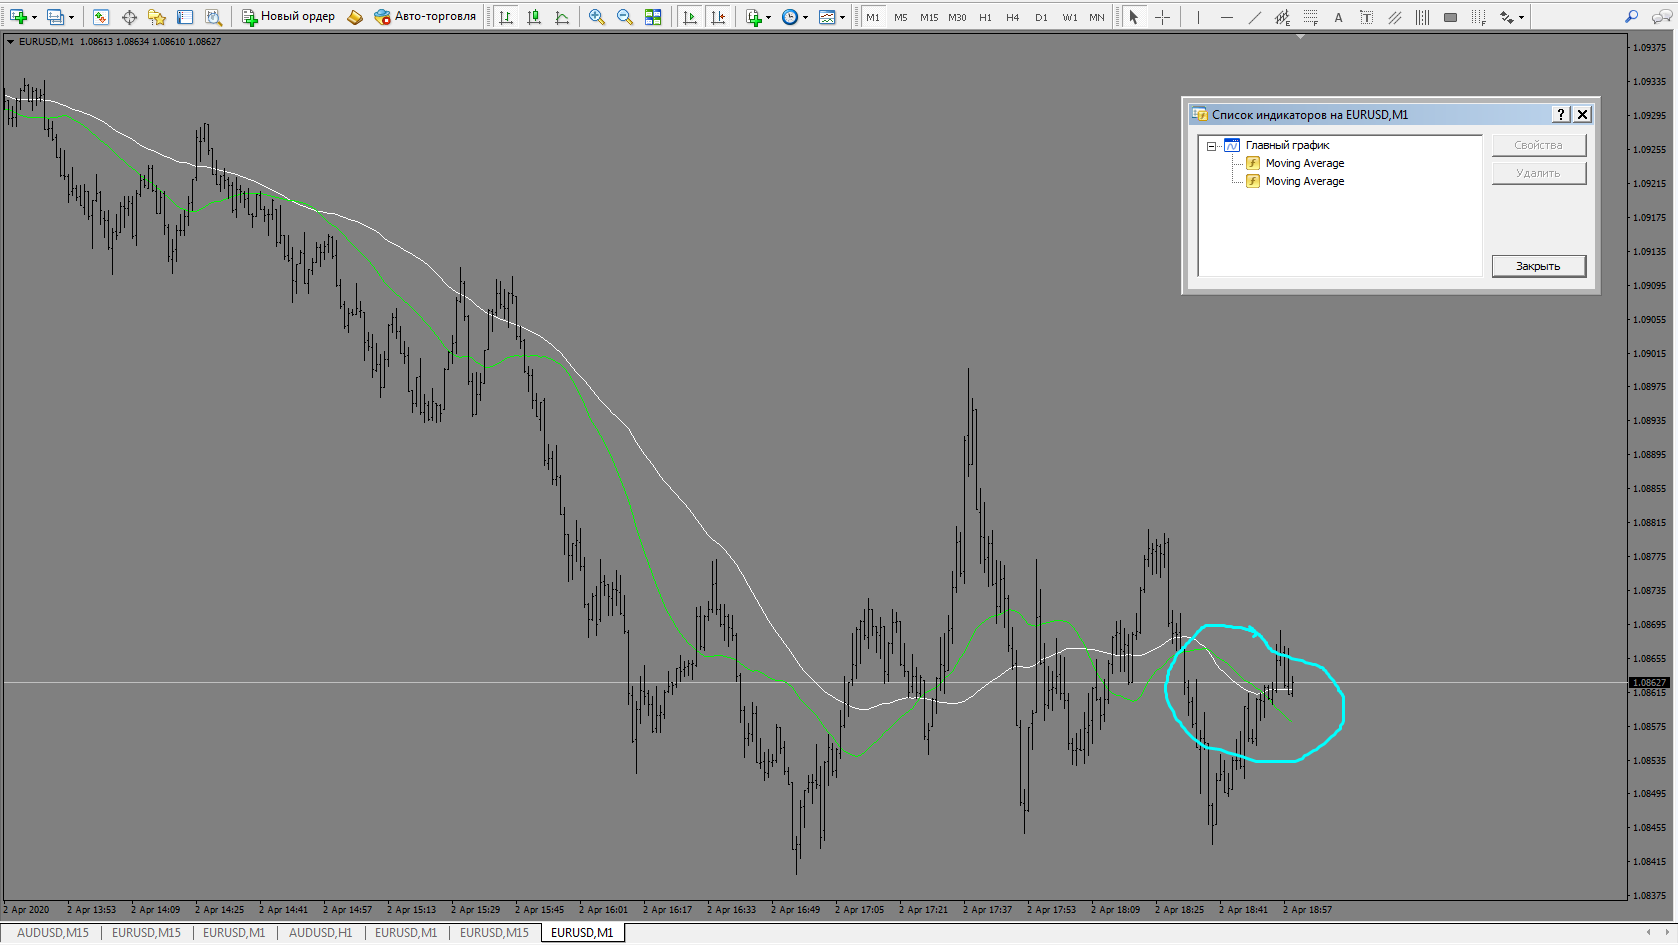Toggle the Авто-торговля button
Screen dimensions: 1678x945
tap(425, 17)
